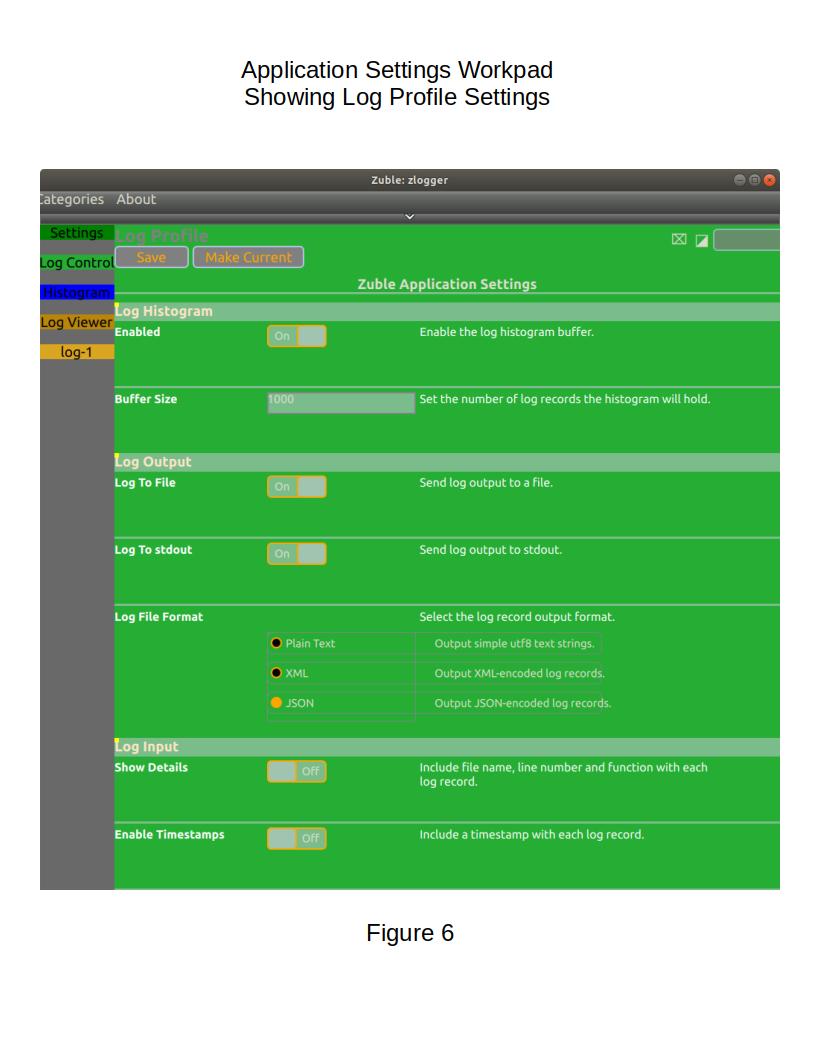Open the About menu
This screenshot has height=1056, width=816.
pos(136,199)
